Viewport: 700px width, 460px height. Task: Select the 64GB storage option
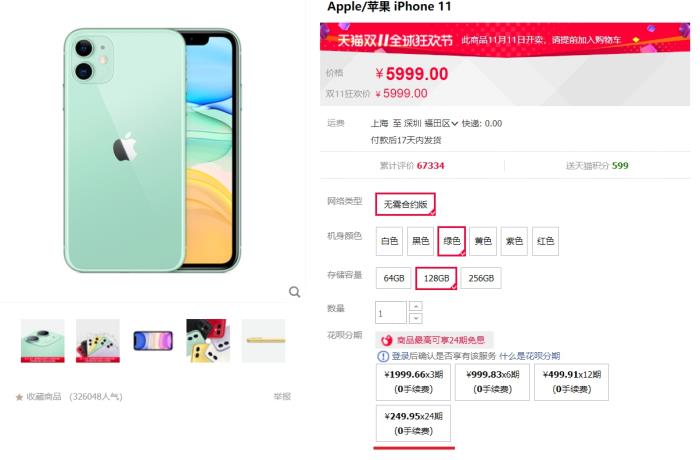tap(394, 278)
